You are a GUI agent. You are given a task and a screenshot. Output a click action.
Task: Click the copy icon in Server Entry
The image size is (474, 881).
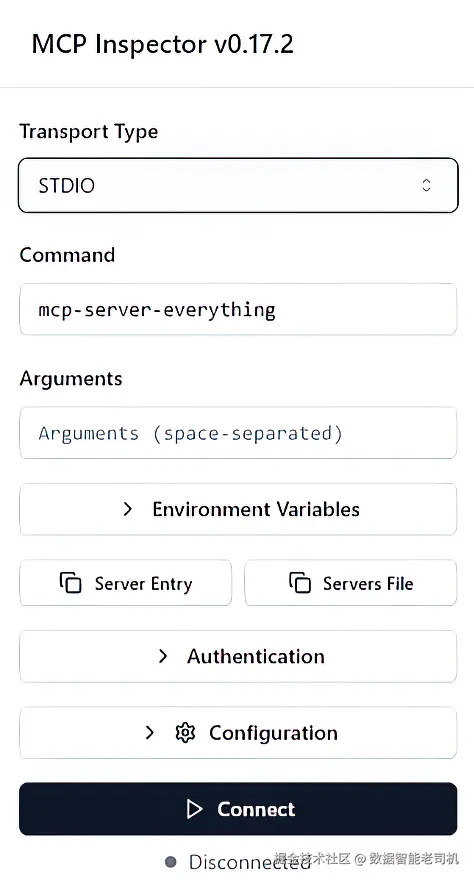coord(71,583)
